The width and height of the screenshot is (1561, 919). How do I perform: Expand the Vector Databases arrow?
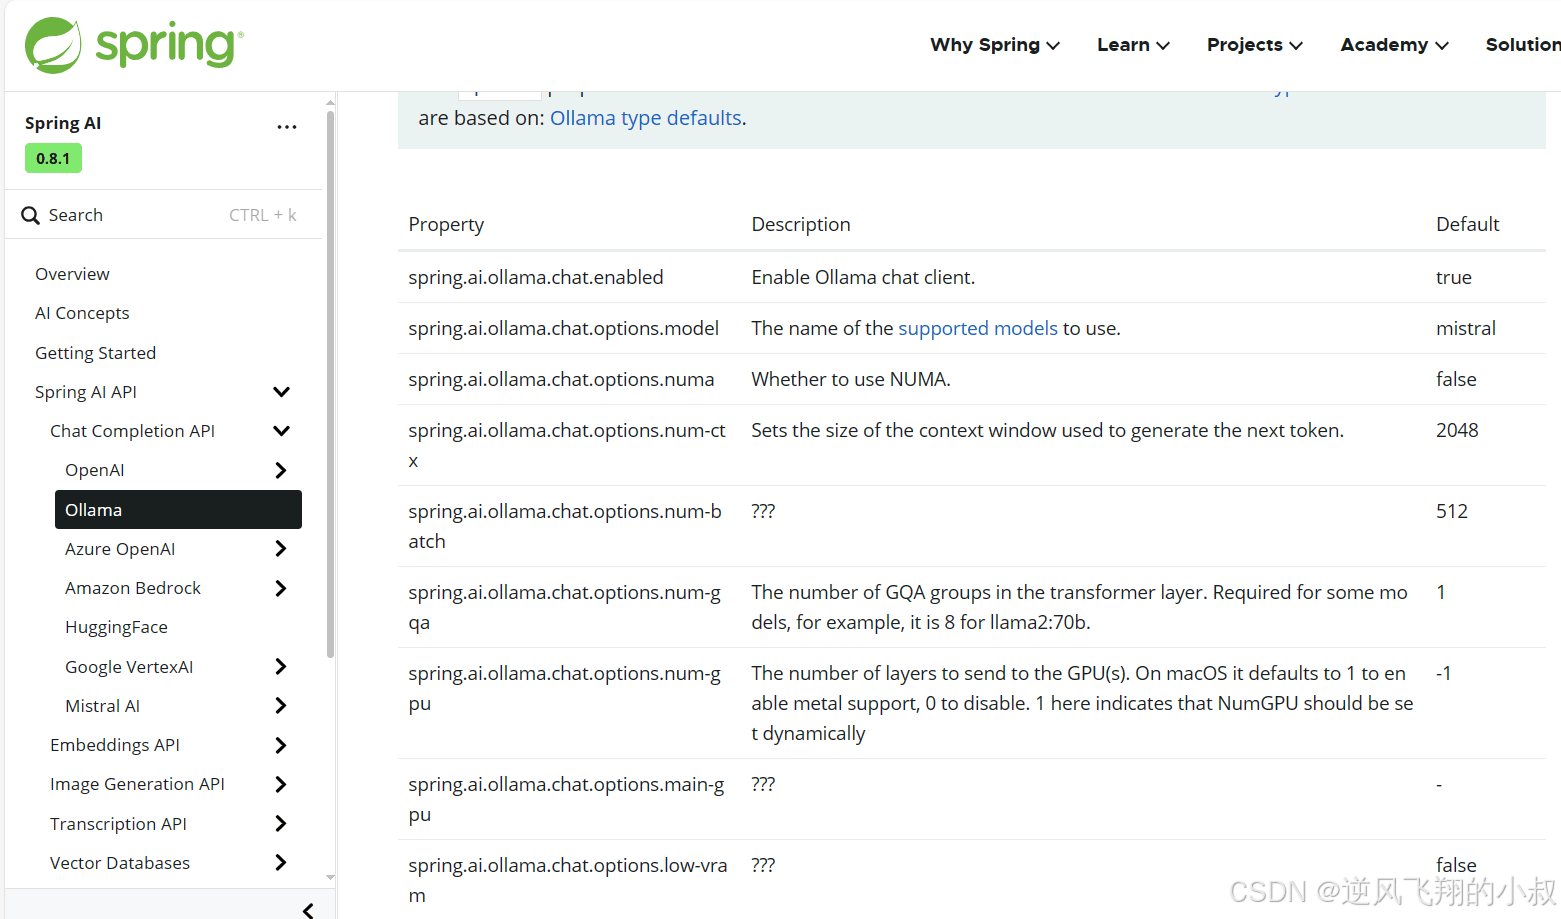tap(281, 863)
